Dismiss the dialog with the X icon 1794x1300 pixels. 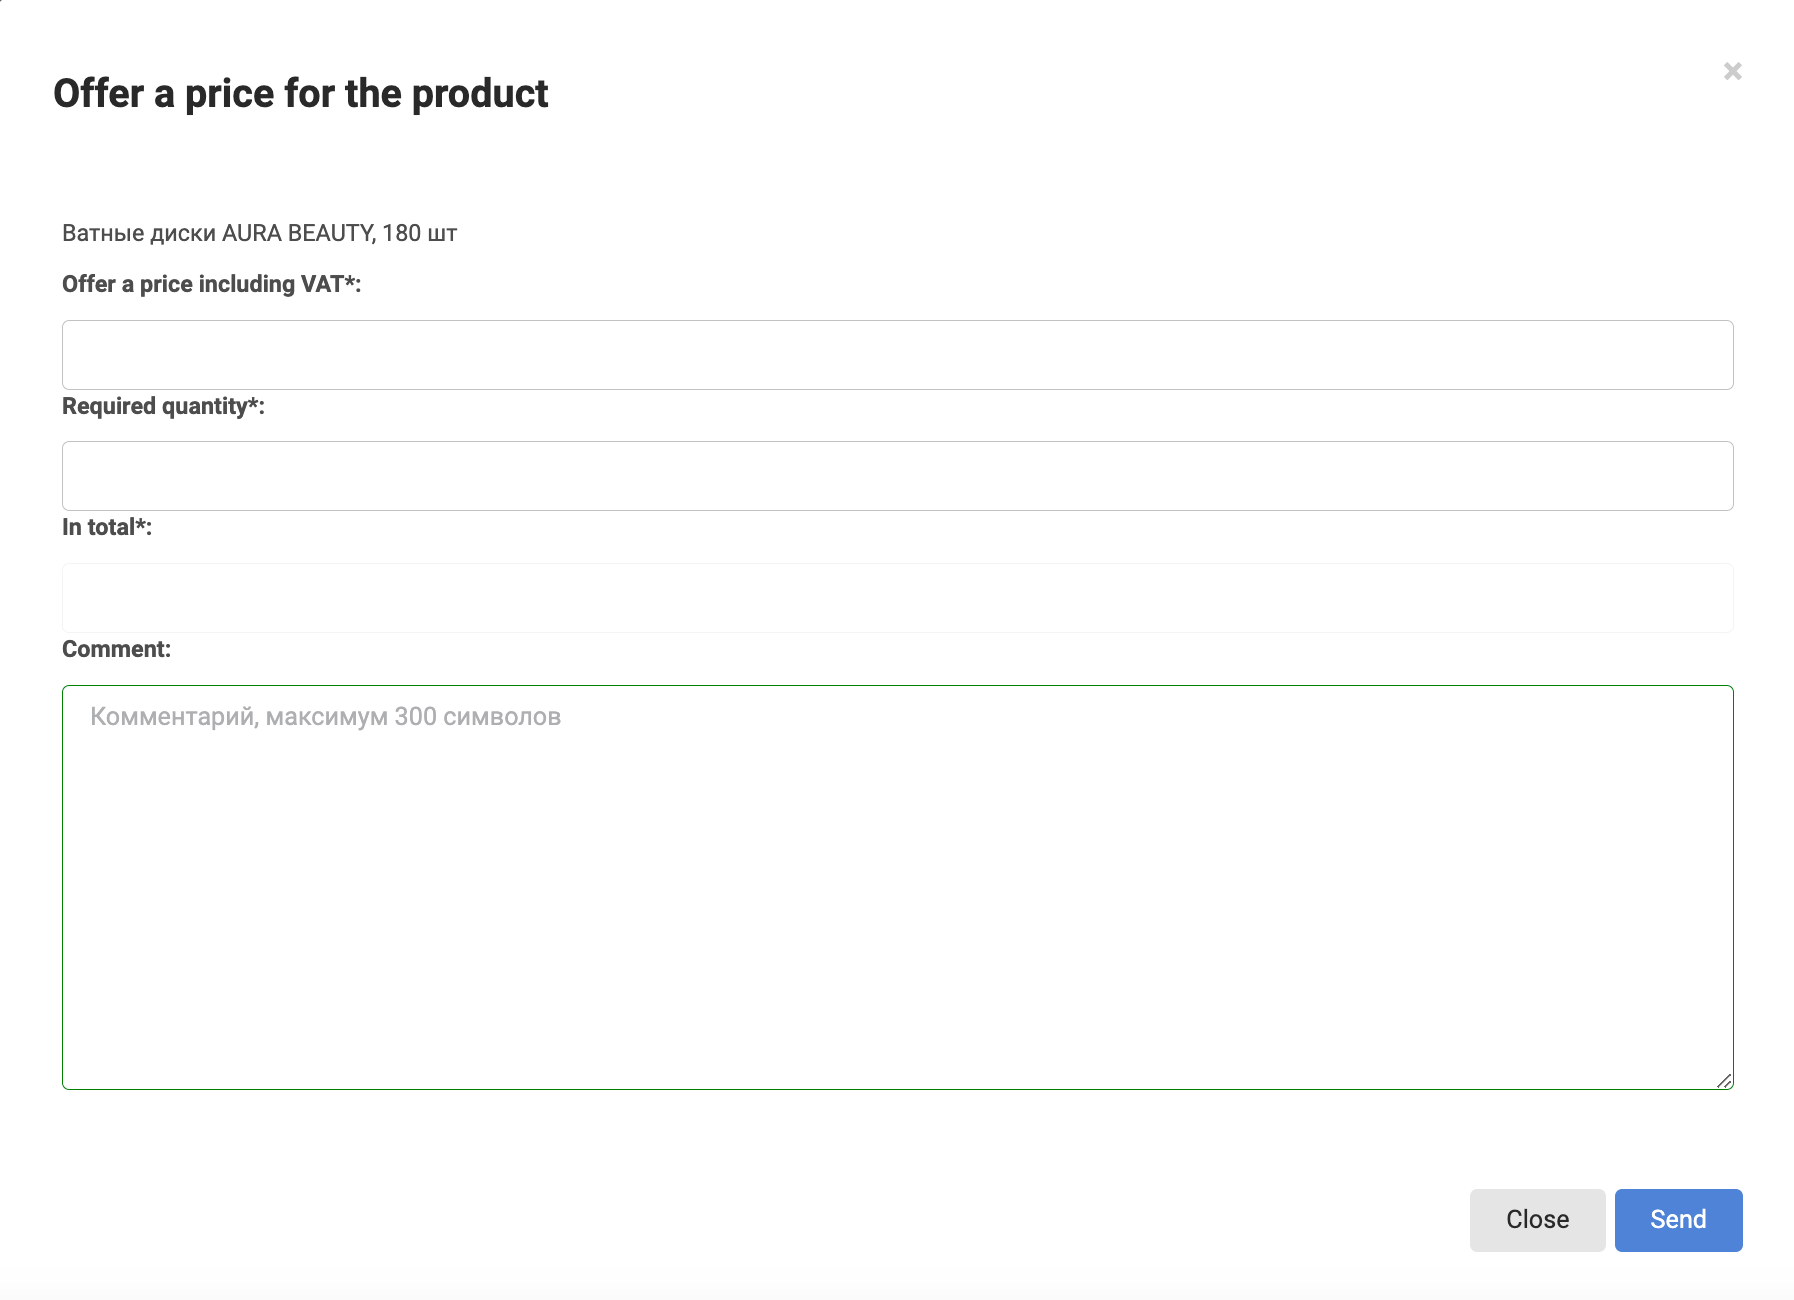[1732, 71]
